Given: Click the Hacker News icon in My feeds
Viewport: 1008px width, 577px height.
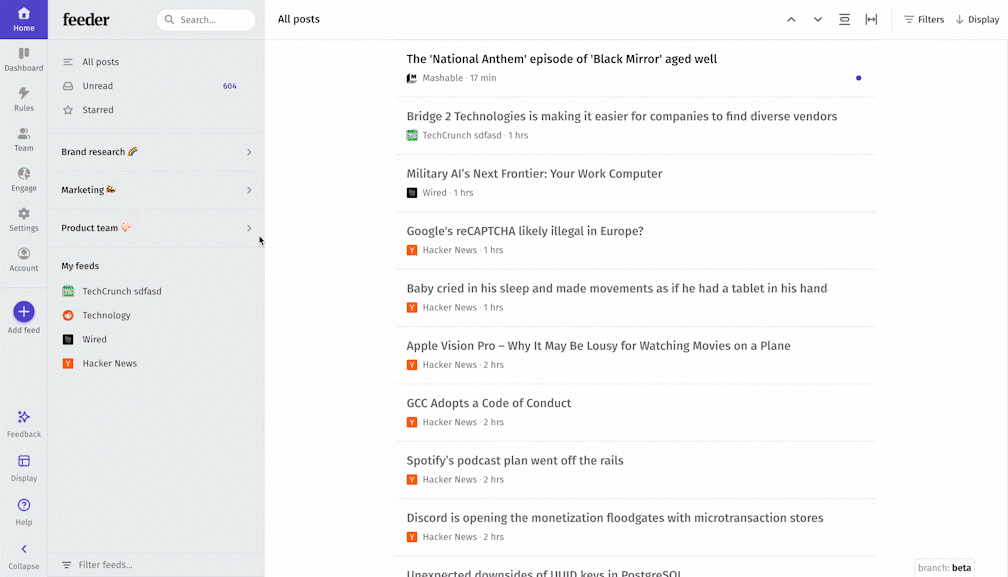Looking at the screenshot, I should click(x=68, y=364).
